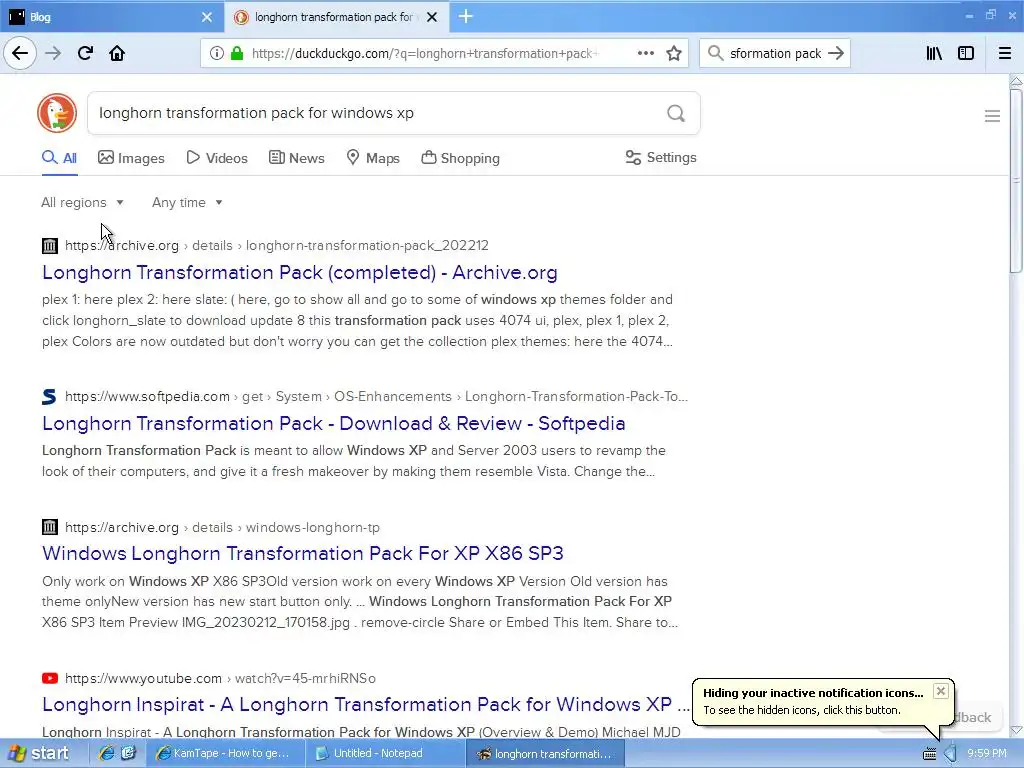
Task: Show site information icon in address bar
Action: click(x=217, y=54)
